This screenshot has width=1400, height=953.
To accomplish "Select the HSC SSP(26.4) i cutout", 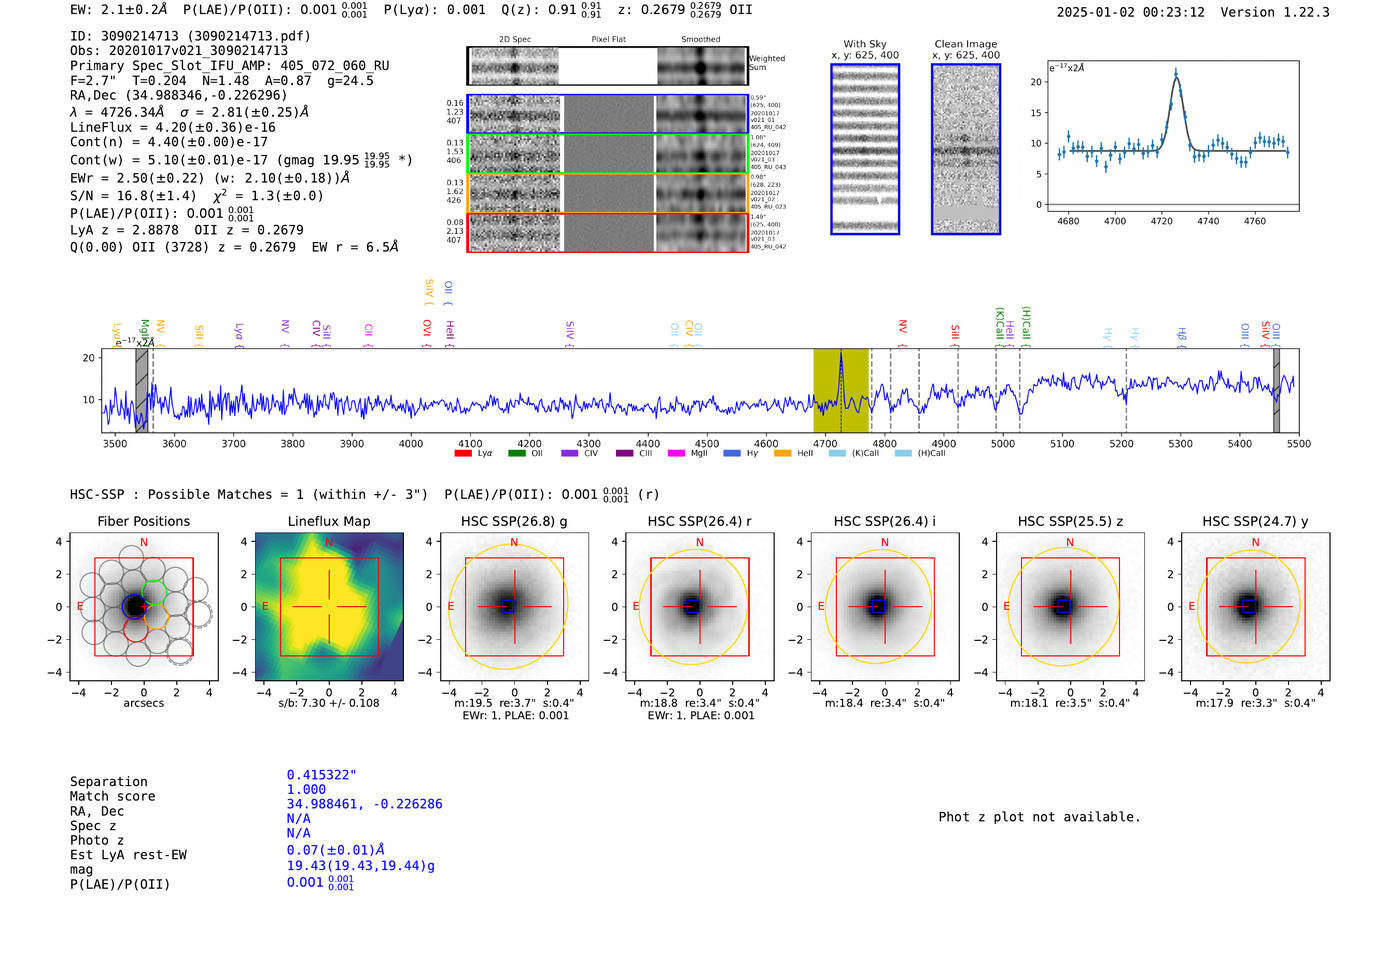I will (x=884, y=607).
